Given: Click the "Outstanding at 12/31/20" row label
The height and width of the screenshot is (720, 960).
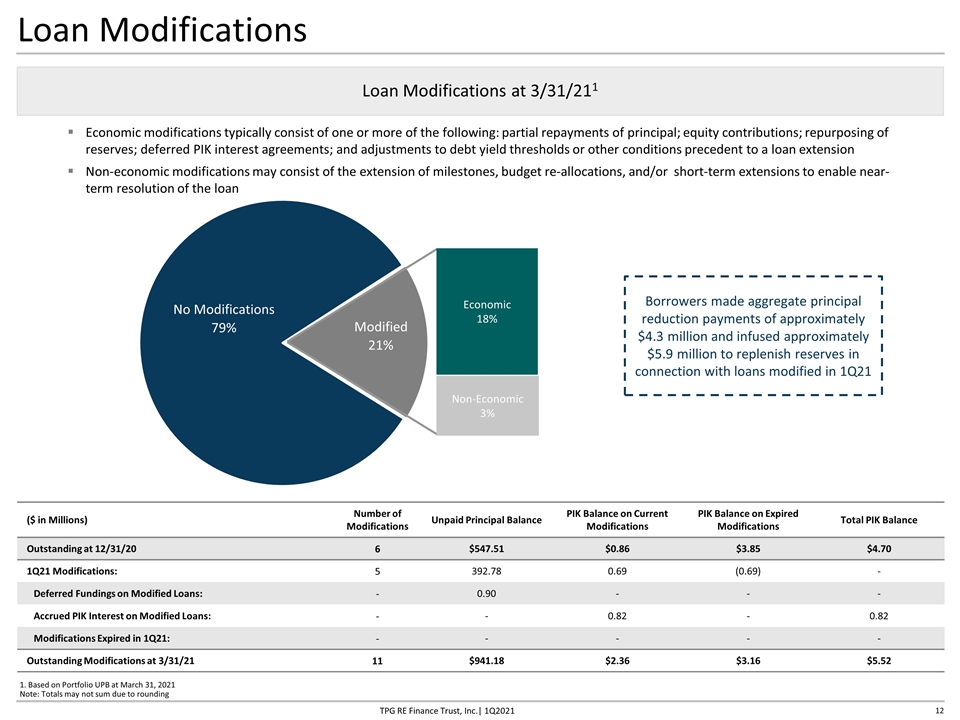Looking at the screenshot, I should (x=81, y=549).
